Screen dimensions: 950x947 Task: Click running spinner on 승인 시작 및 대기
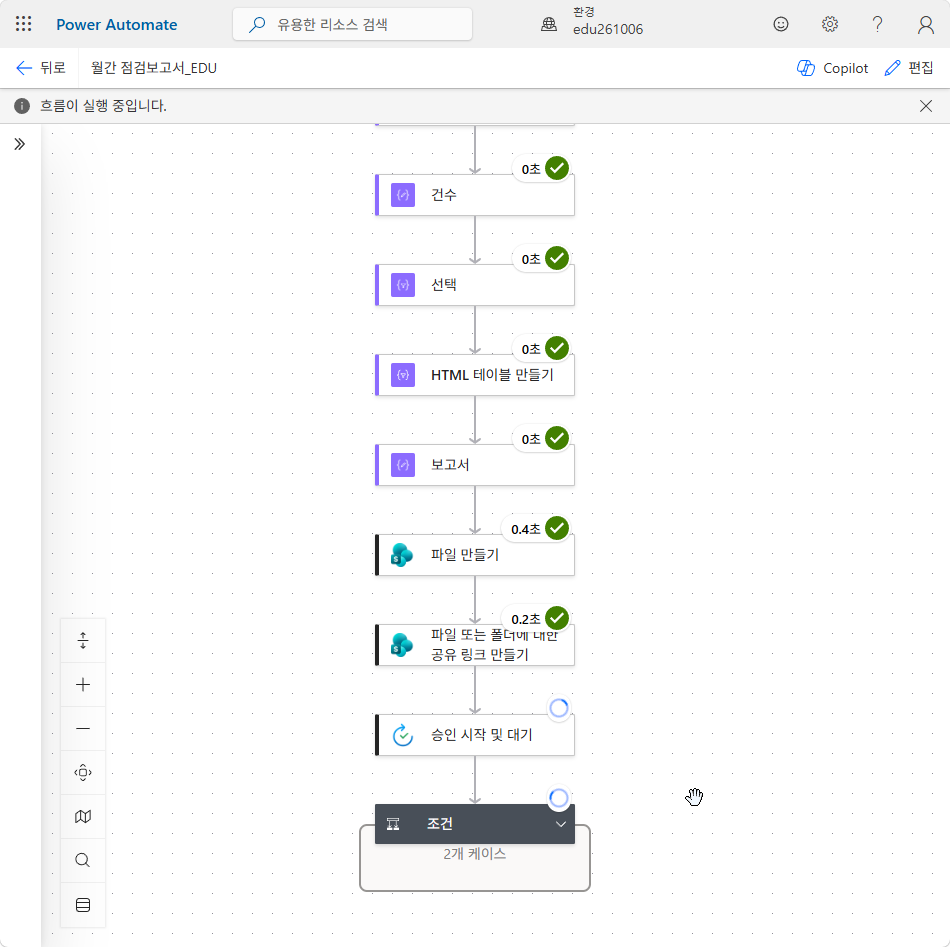559,708
